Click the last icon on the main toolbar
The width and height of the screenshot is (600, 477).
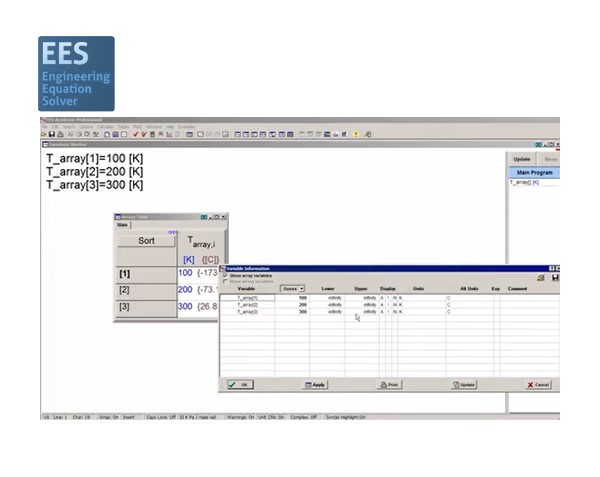(368, 134)
